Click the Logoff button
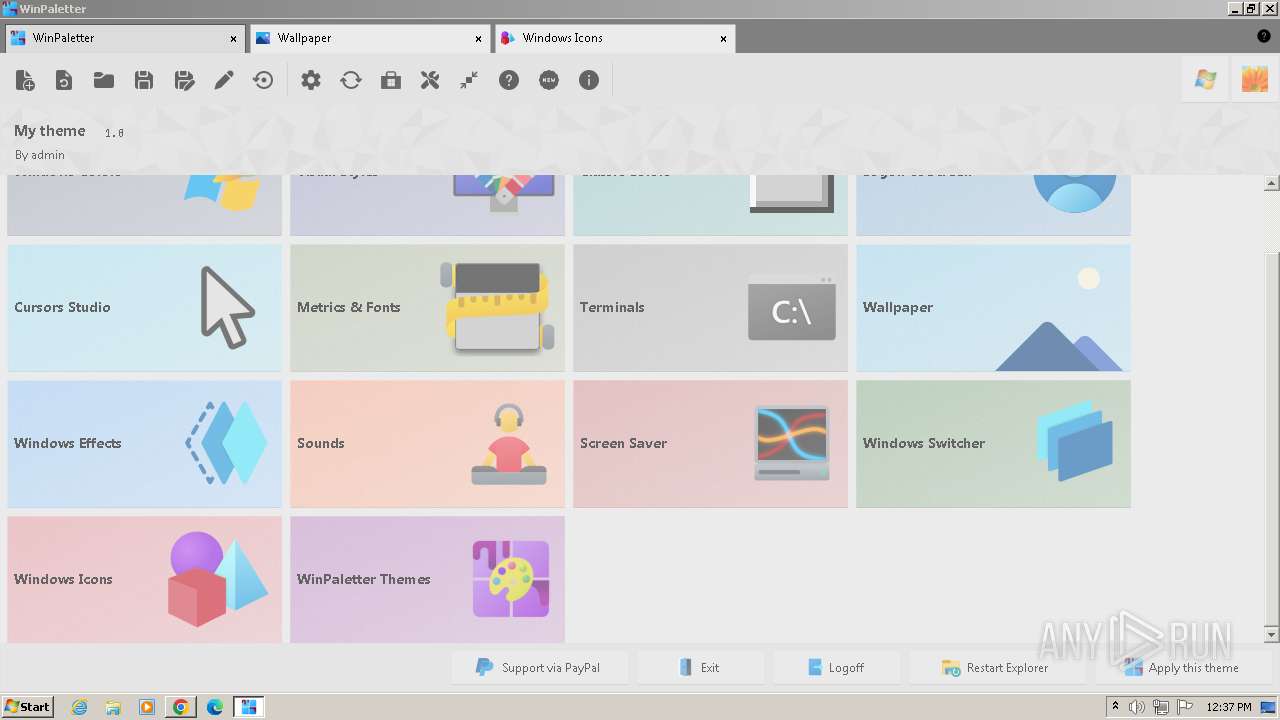Viewport: 1280px width, 720px height. (836, 668)
